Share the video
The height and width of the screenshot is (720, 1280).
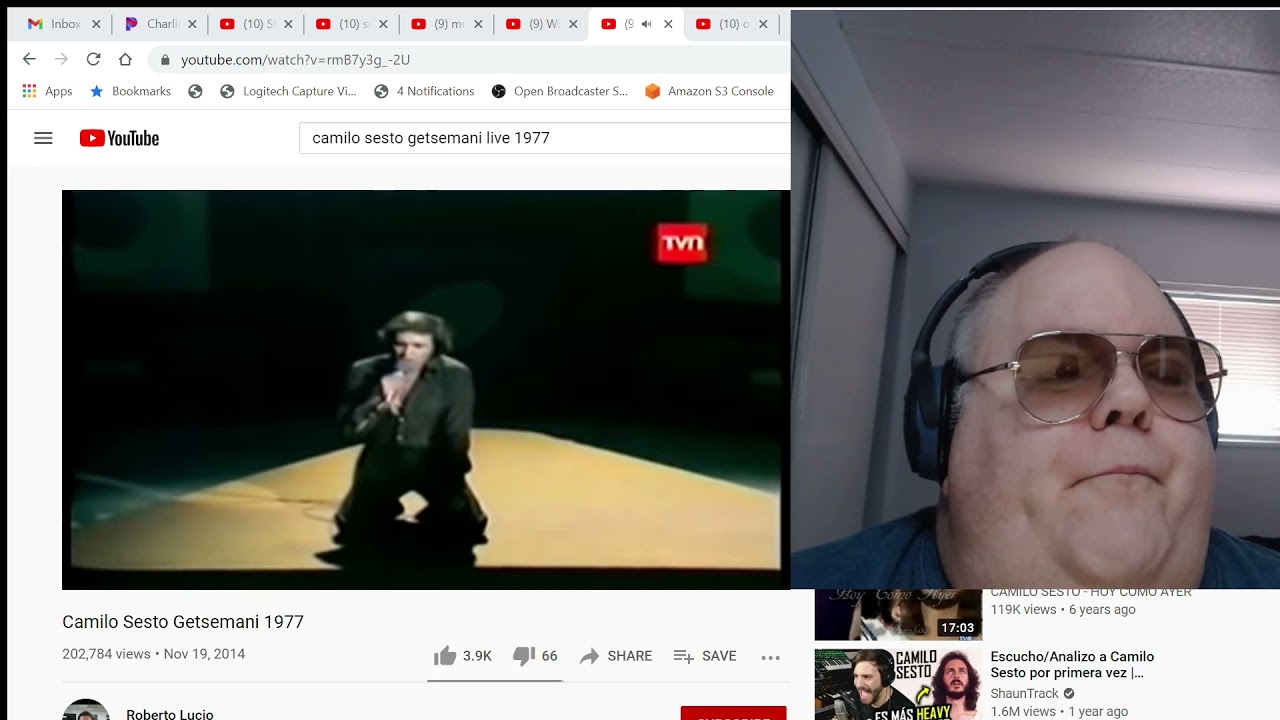pyautogui.click(x=615, y=656)
